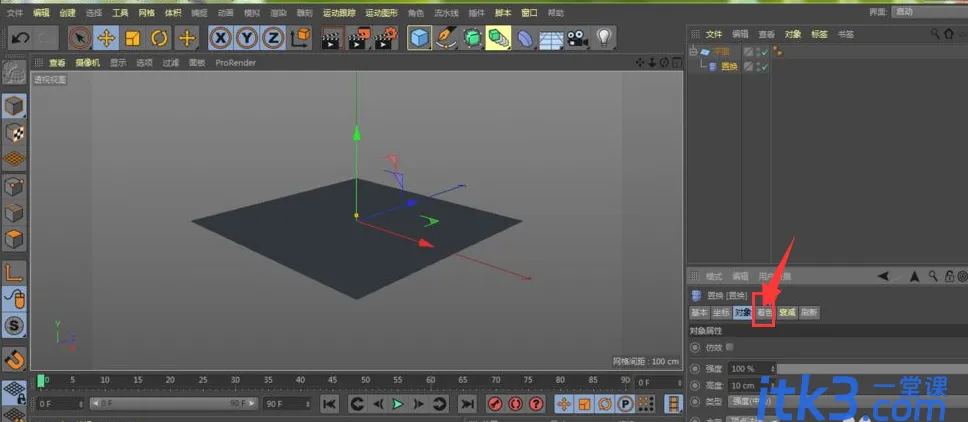The height and width of the screenshot is (422, 968).
Task: Open the 运动图形 menu
Action: tap(381, 12)
